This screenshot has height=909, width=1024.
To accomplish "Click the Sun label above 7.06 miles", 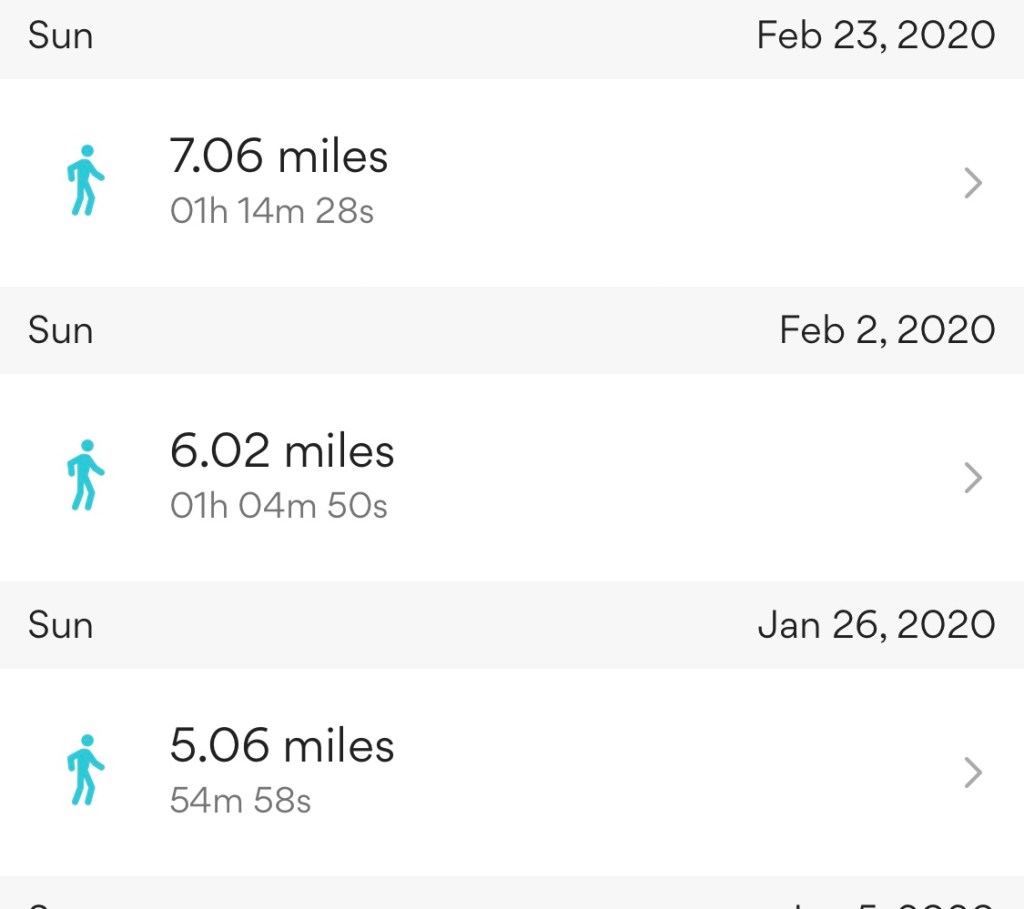I will [x=60, y=36].
